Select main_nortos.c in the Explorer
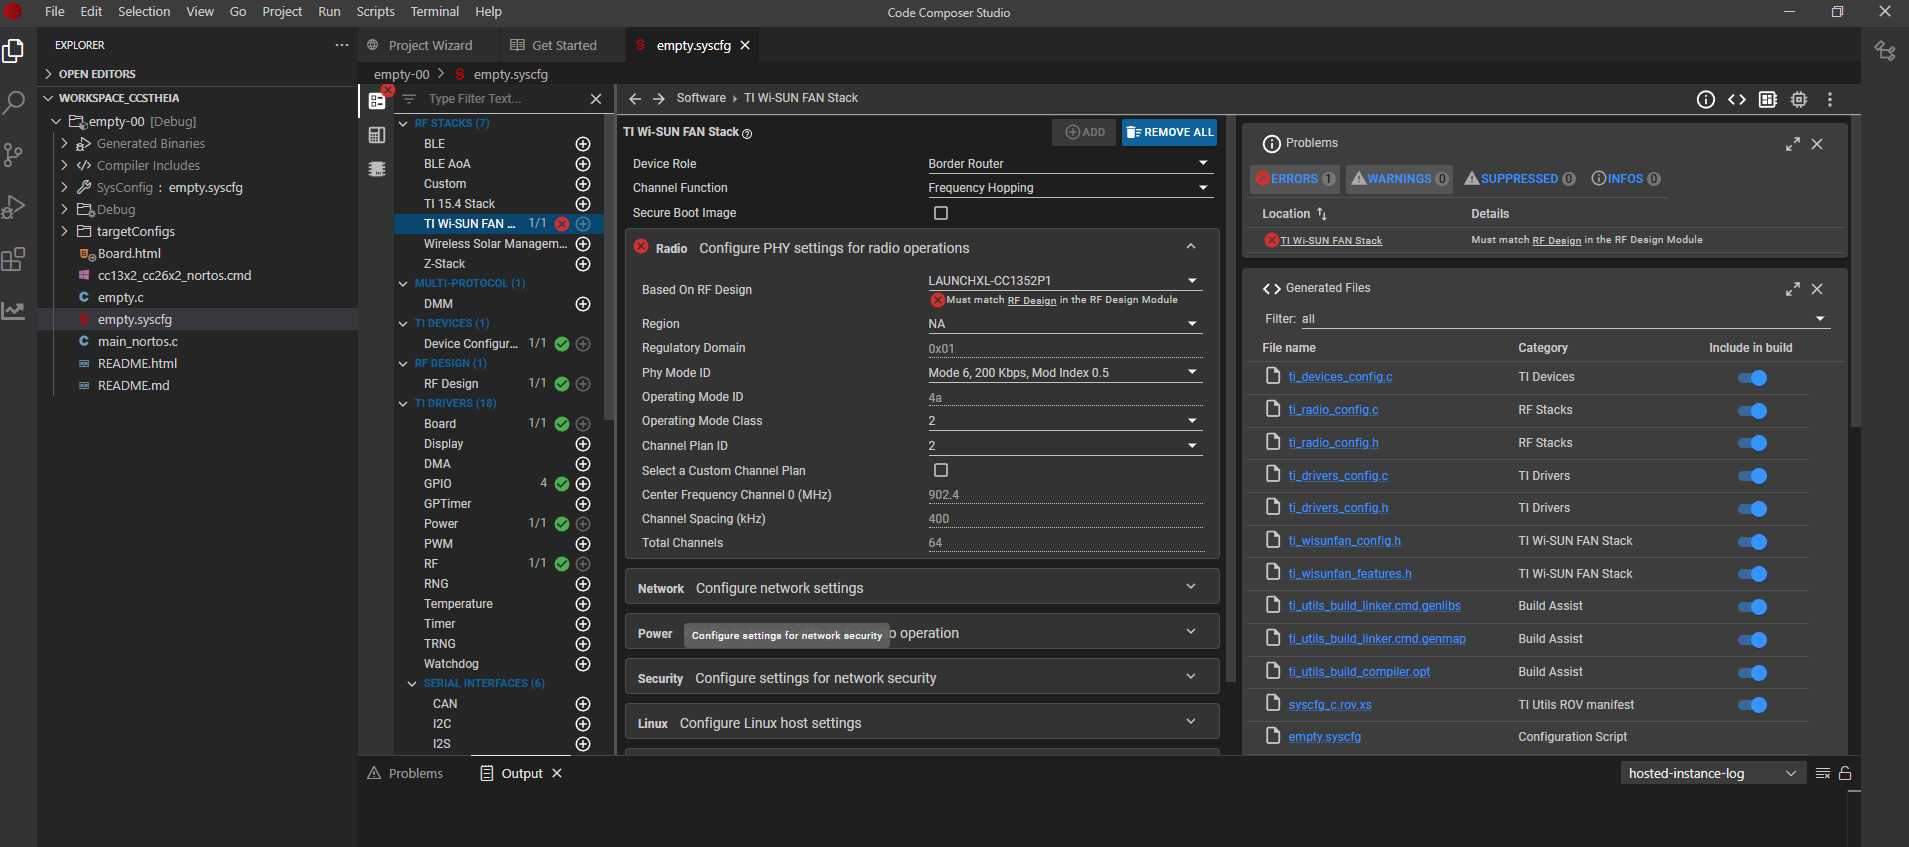 coord(137,342)
